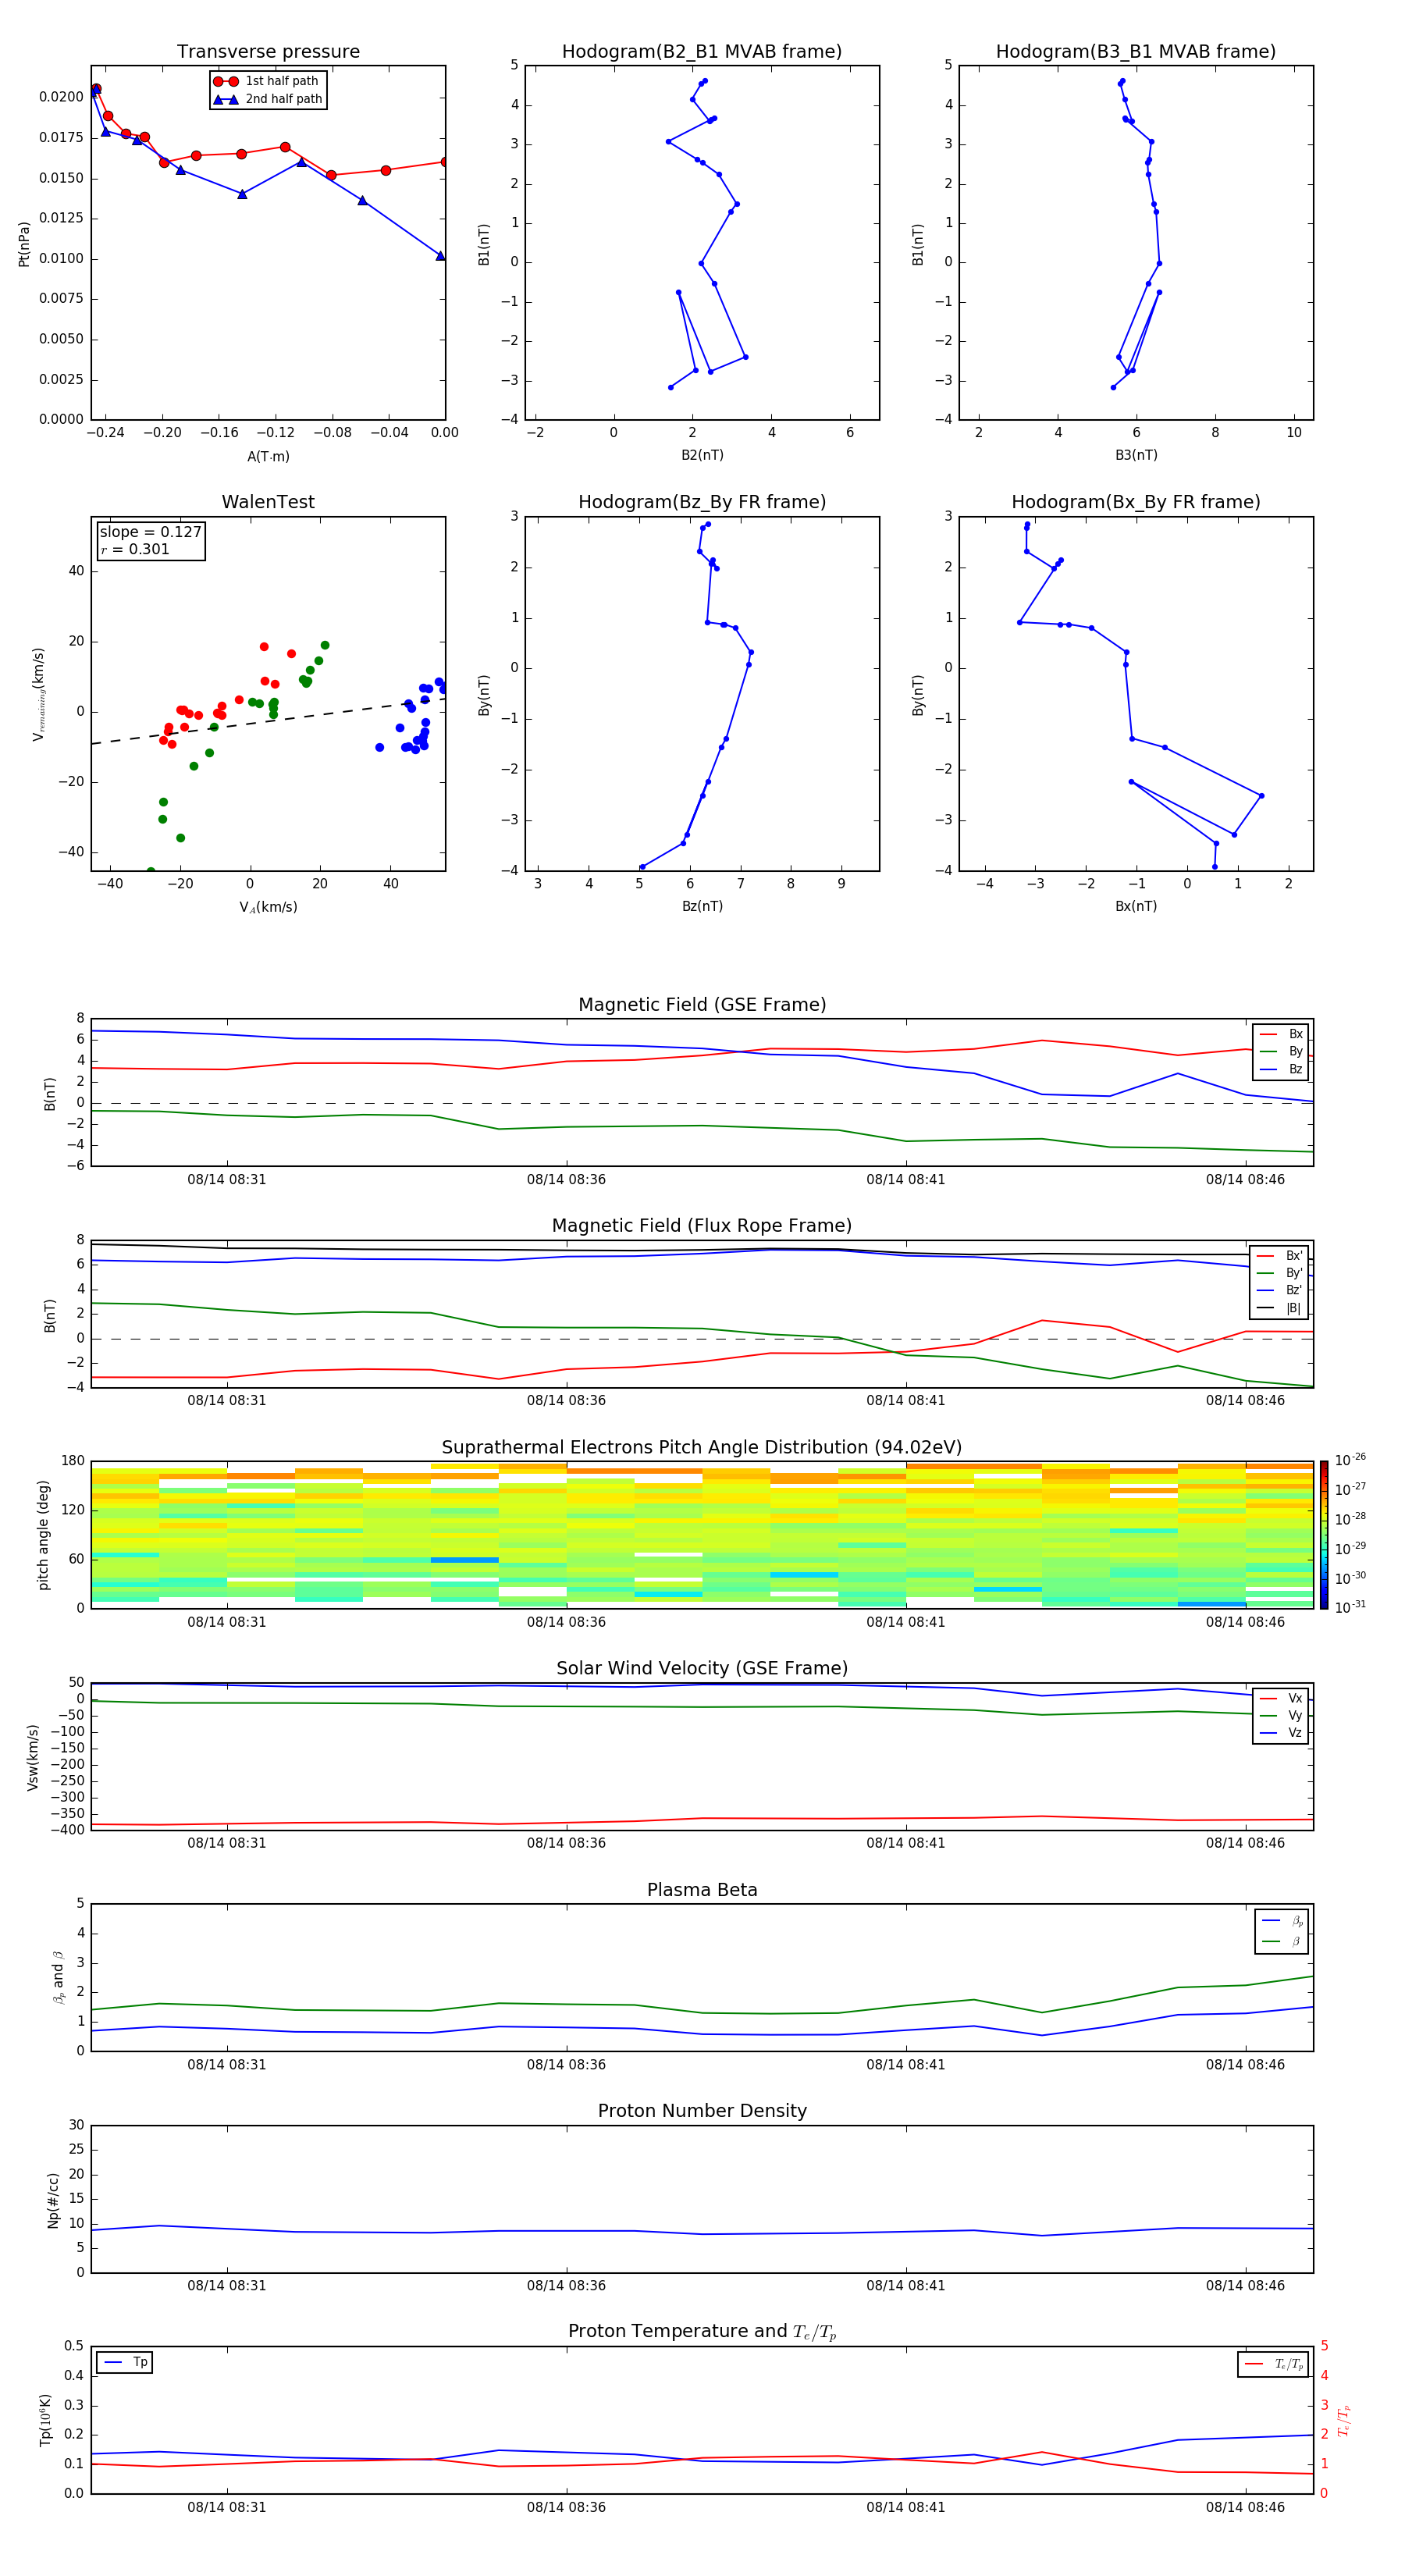Click the 'Bx(nT)' x-axis label
Viewport: 1405px width, 2576px height.
click(x=1136, y=906)
